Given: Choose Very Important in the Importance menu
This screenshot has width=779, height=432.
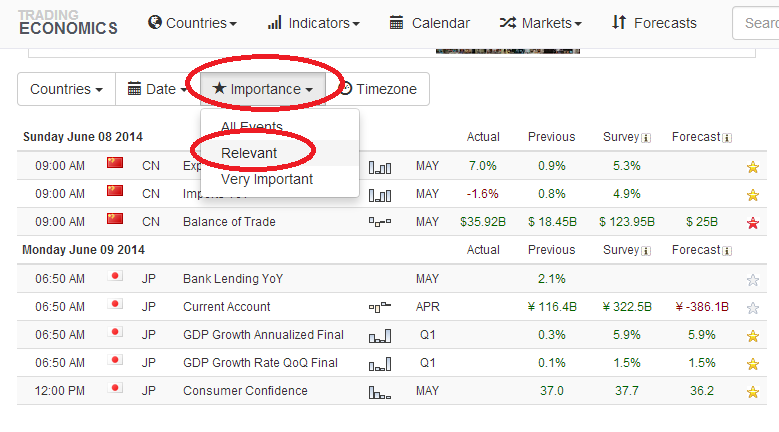Looking at the screenshot, I should pyautogui.click(x=267, y=179).
